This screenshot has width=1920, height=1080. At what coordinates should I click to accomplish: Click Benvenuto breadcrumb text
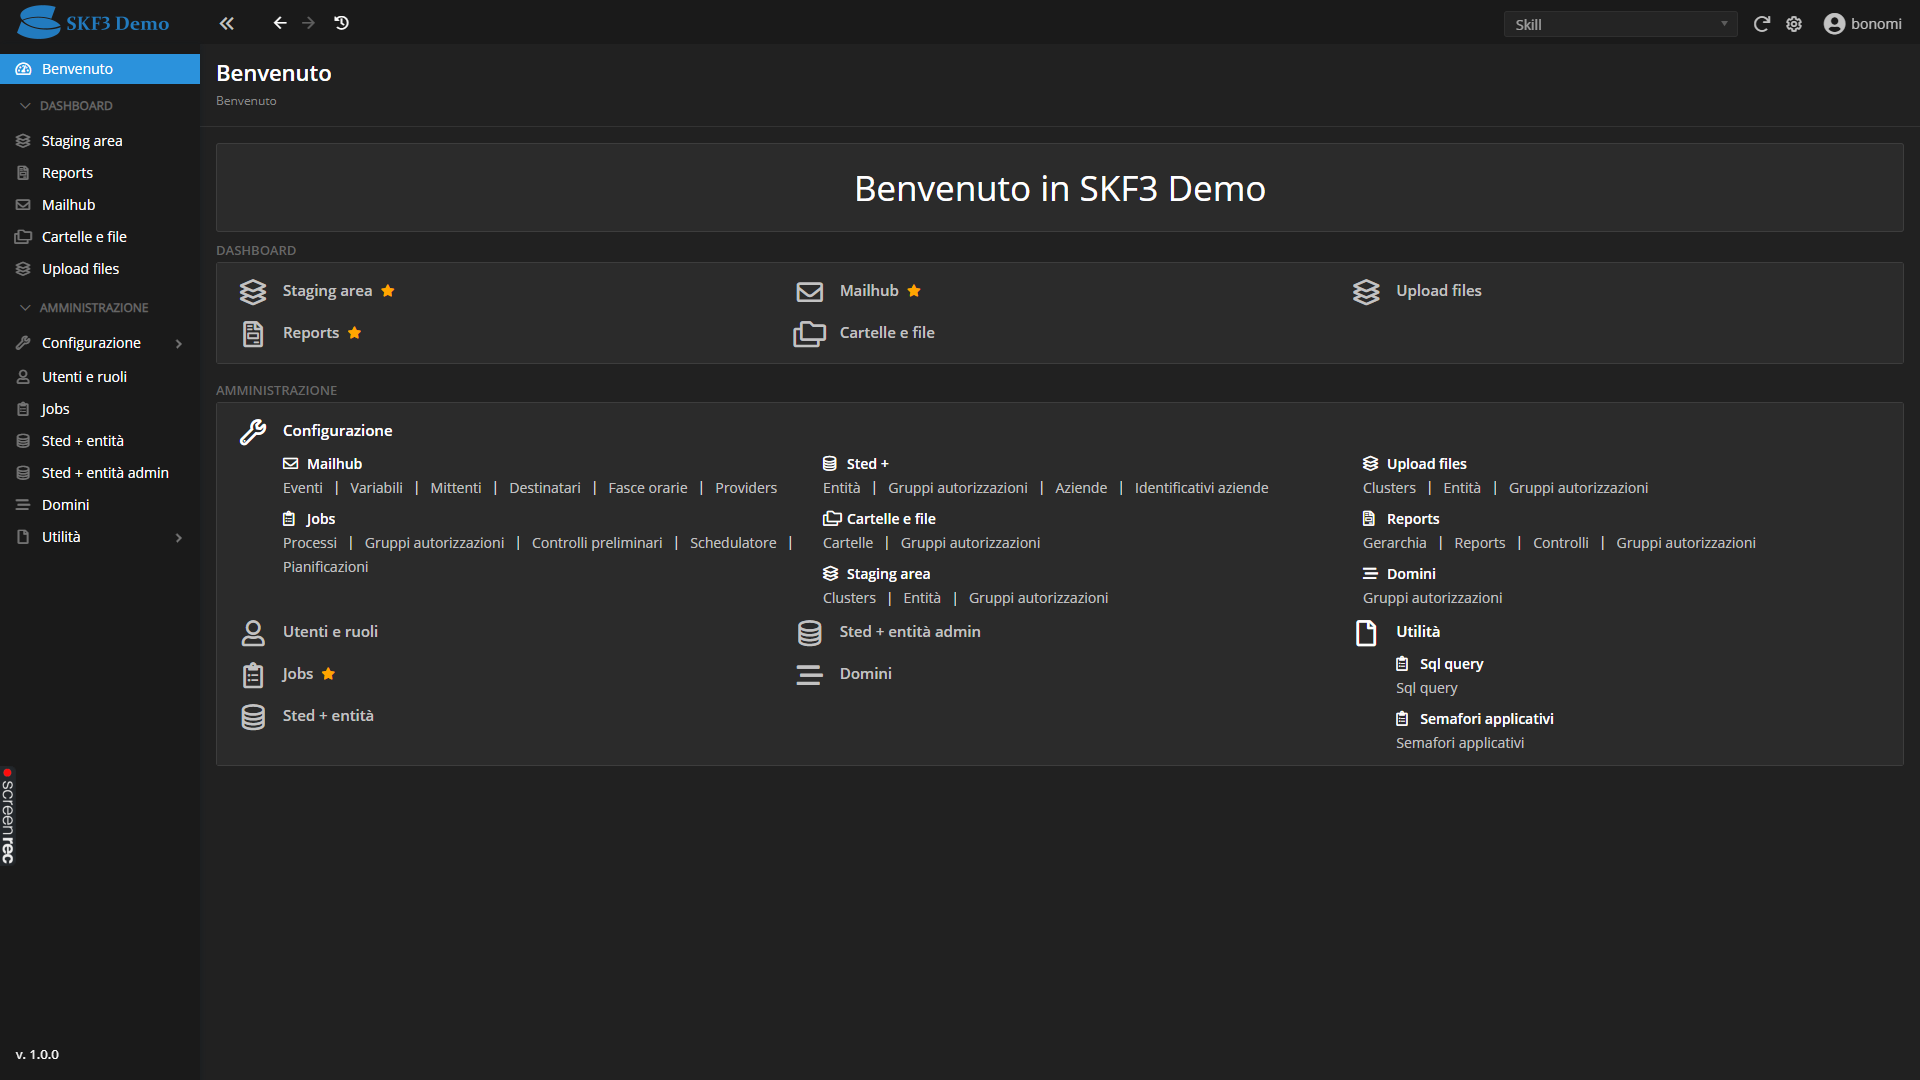246,101
